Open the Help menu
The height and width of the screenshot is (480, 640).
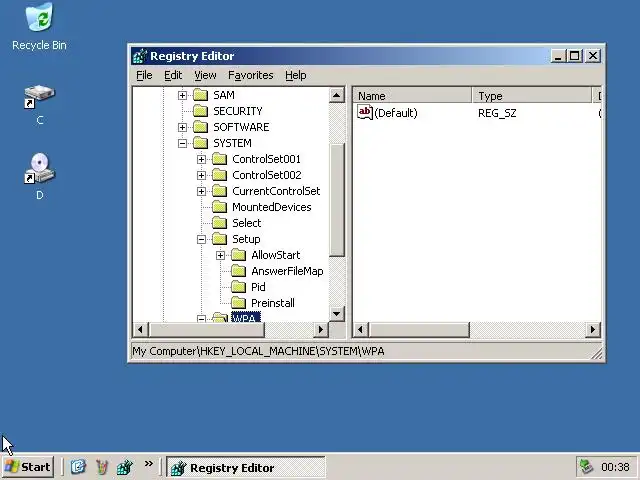coord(296,75)
